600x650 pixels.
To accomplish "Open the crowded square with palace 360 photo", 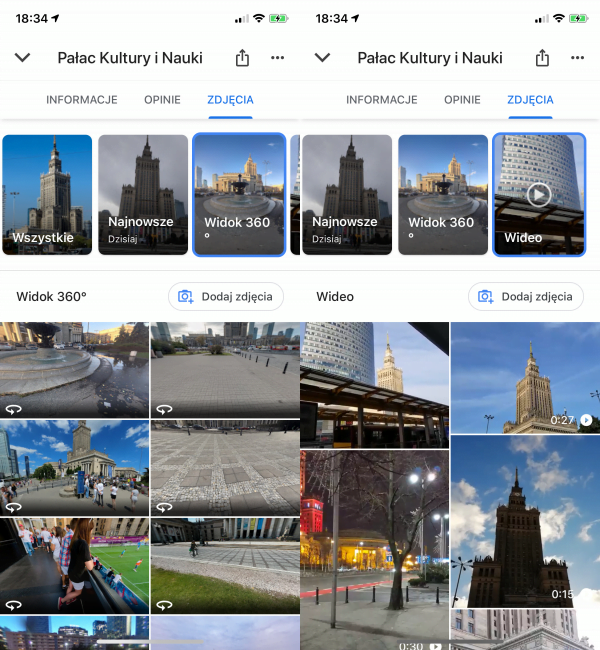I will 74,468.
